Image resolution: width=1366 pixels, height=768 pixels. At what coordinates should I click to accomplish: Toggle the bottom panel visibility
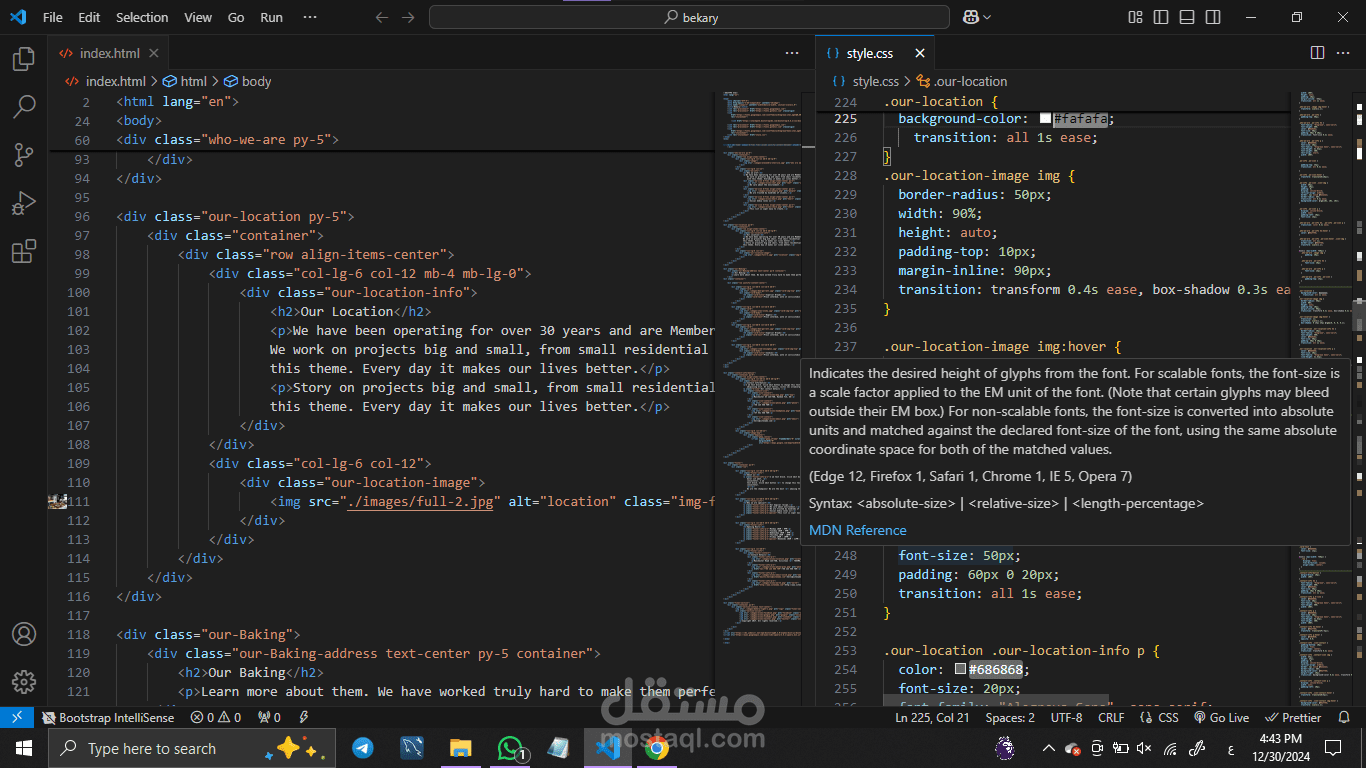[1187, 17]
